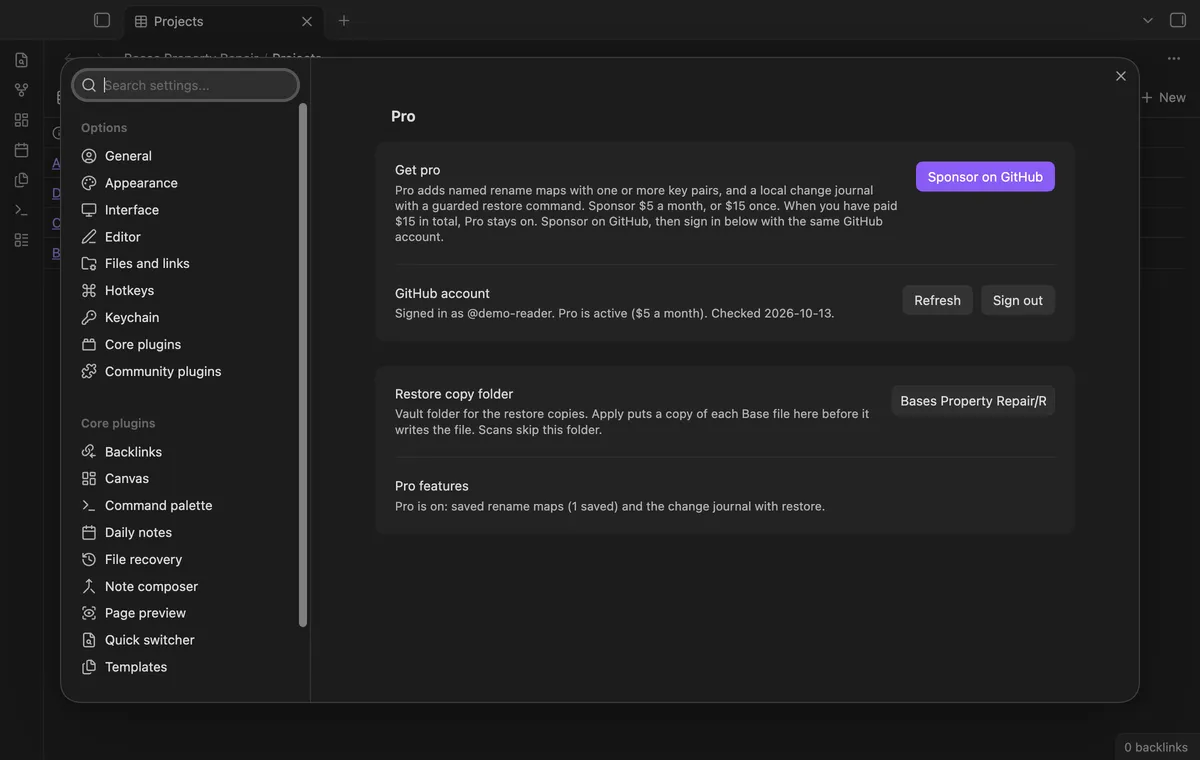
Task: Toggle the left sidebar icon
Action: [102, 20]
